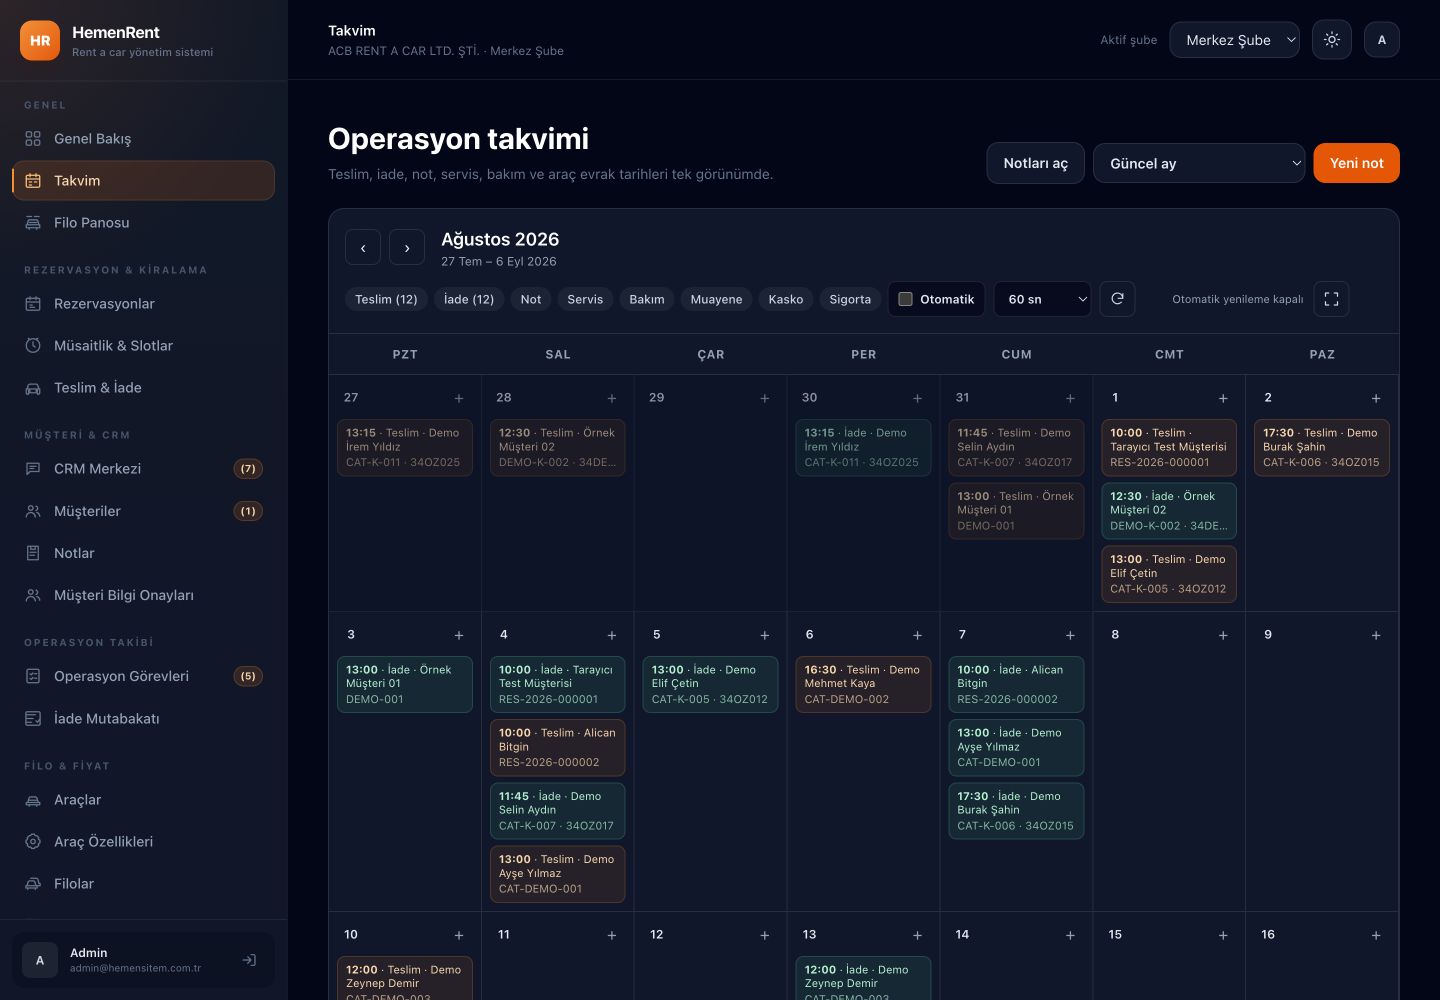Click plus icon on day 9

coord(1376,635)
